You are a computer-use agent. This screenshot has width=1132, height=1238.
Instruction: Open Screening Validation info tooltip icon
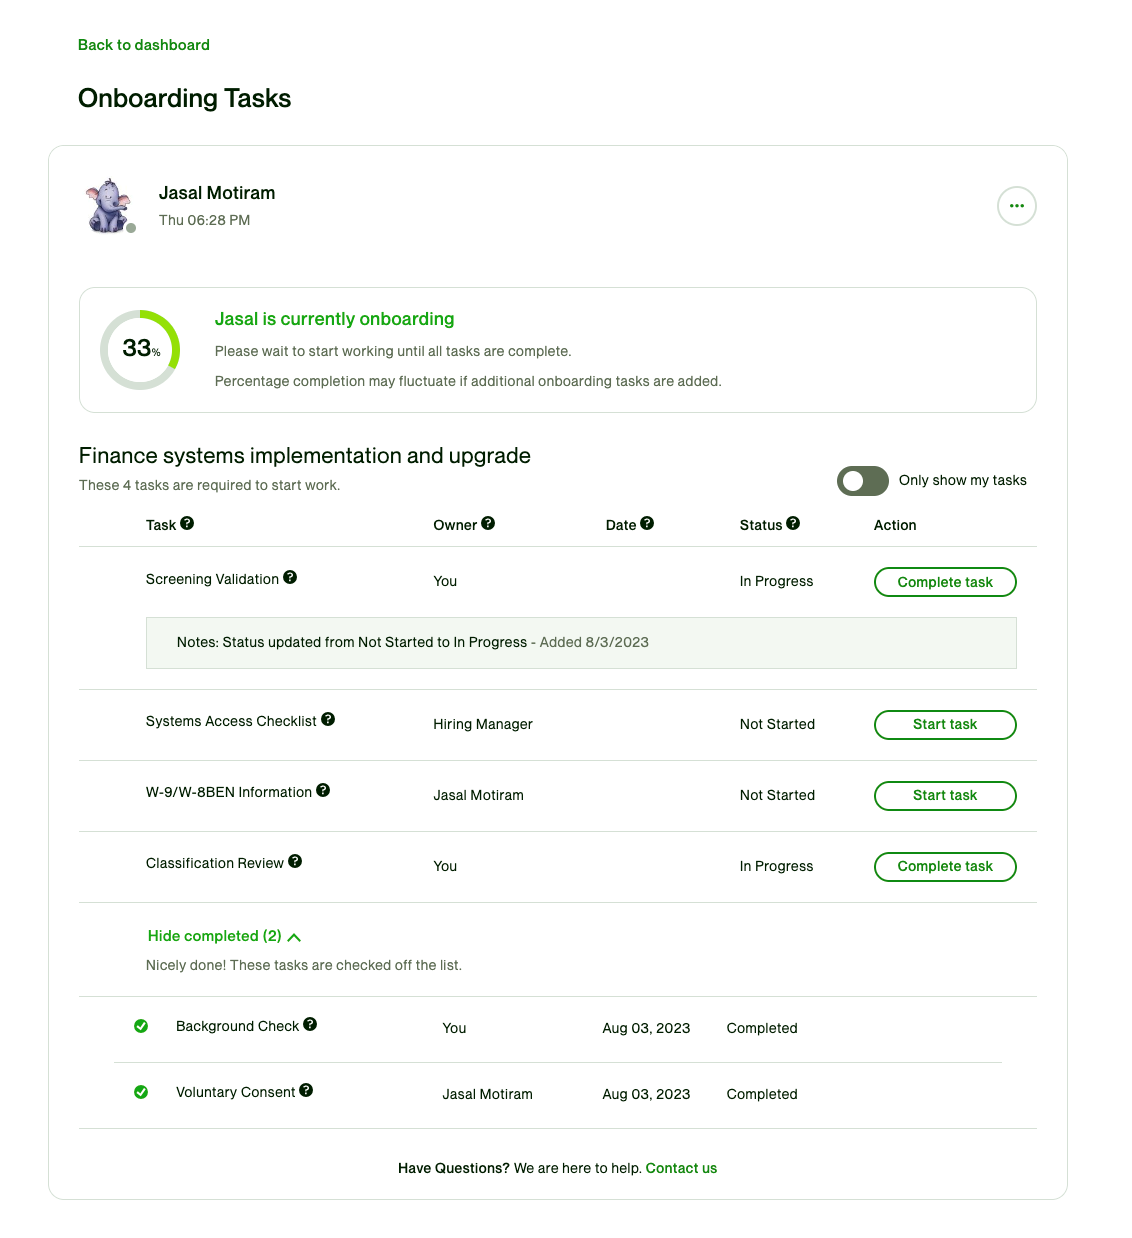[x=290, y=577]
